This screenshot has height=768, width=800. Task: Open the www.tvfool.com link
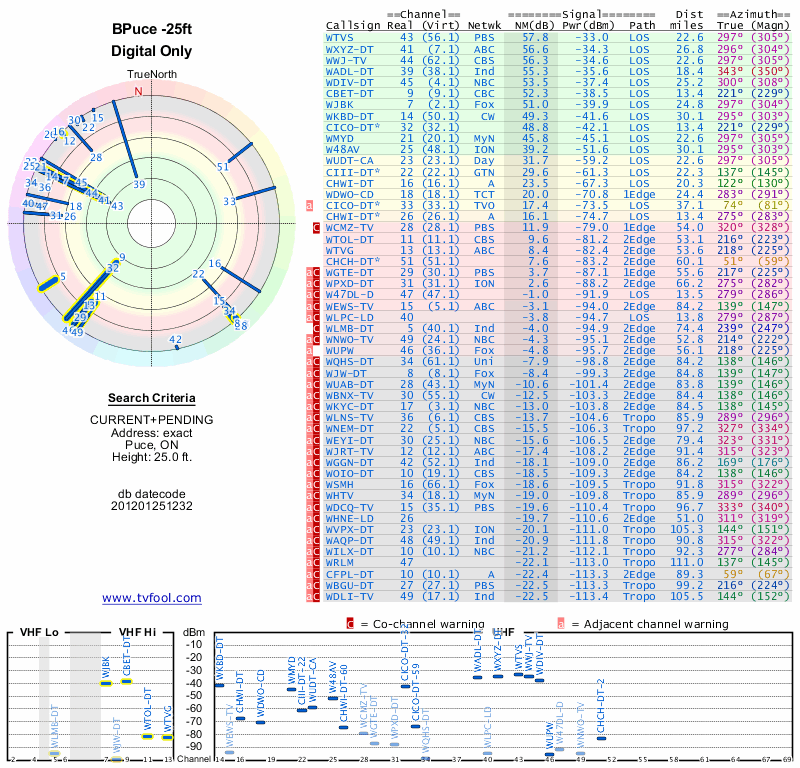point(152,598)
